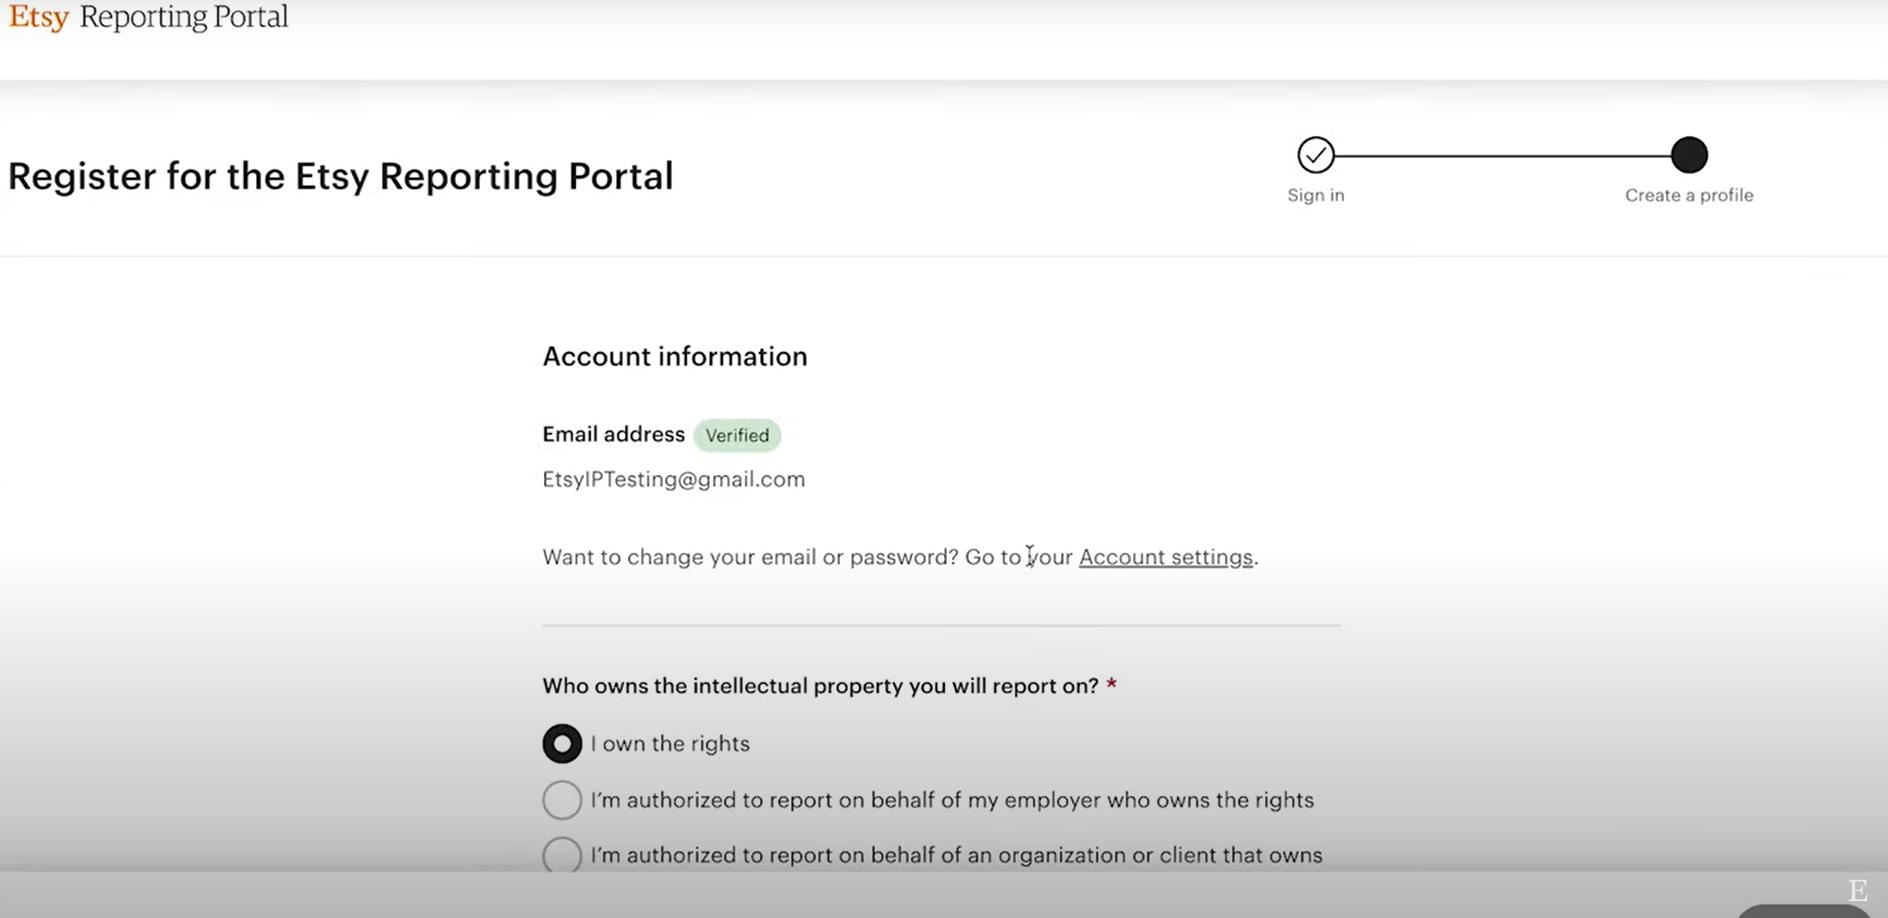Image resolution: width=1888 pixels, height=918 pixels.
Task: Open the Account settings link
Action: (1166, 557)
